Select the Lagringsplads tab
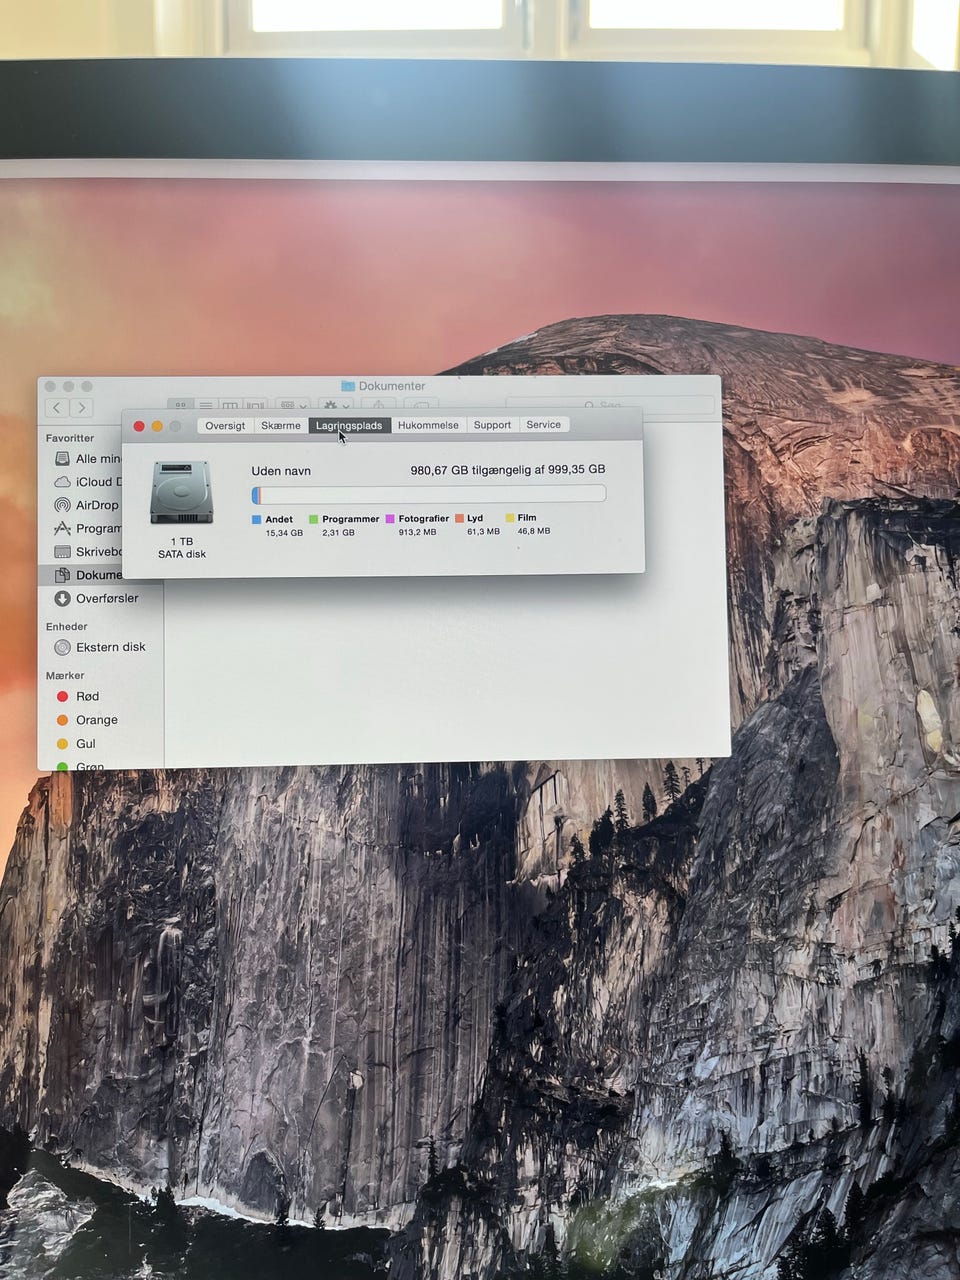960x1280 pixels. 349,425
